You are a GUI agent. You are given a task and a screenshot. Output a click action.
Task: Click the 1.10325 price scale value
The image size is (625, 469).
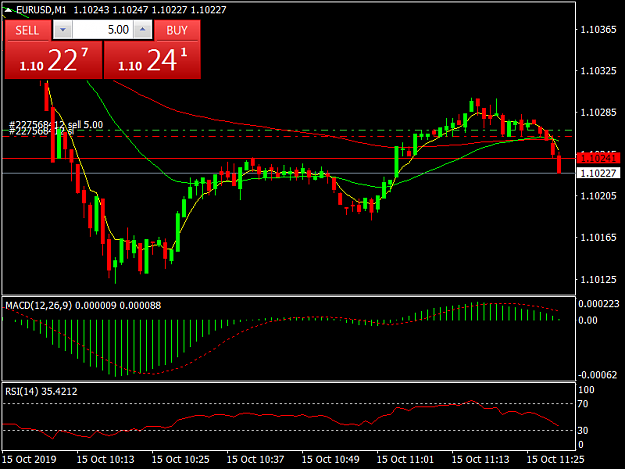[x=598, y=71]
